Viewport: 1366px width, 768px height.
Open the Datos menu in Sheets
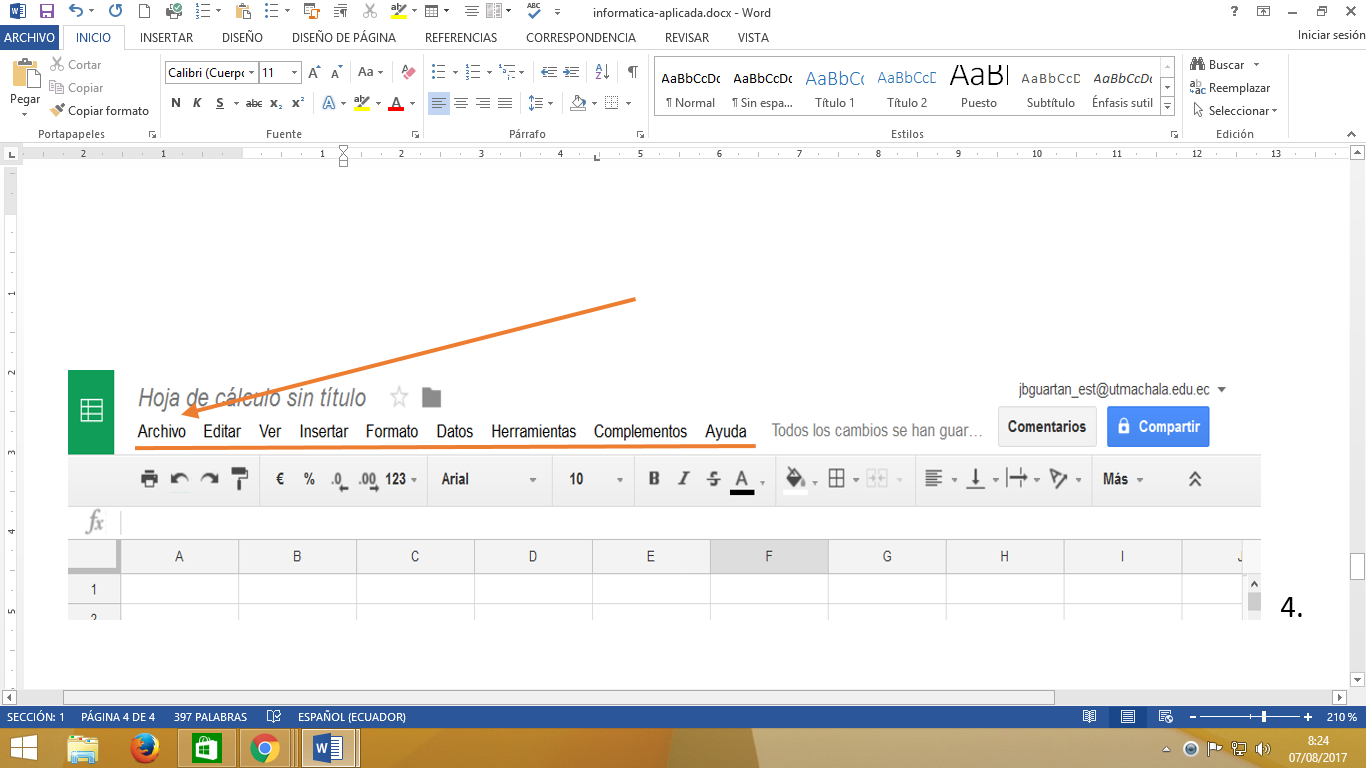pos(454,431)
